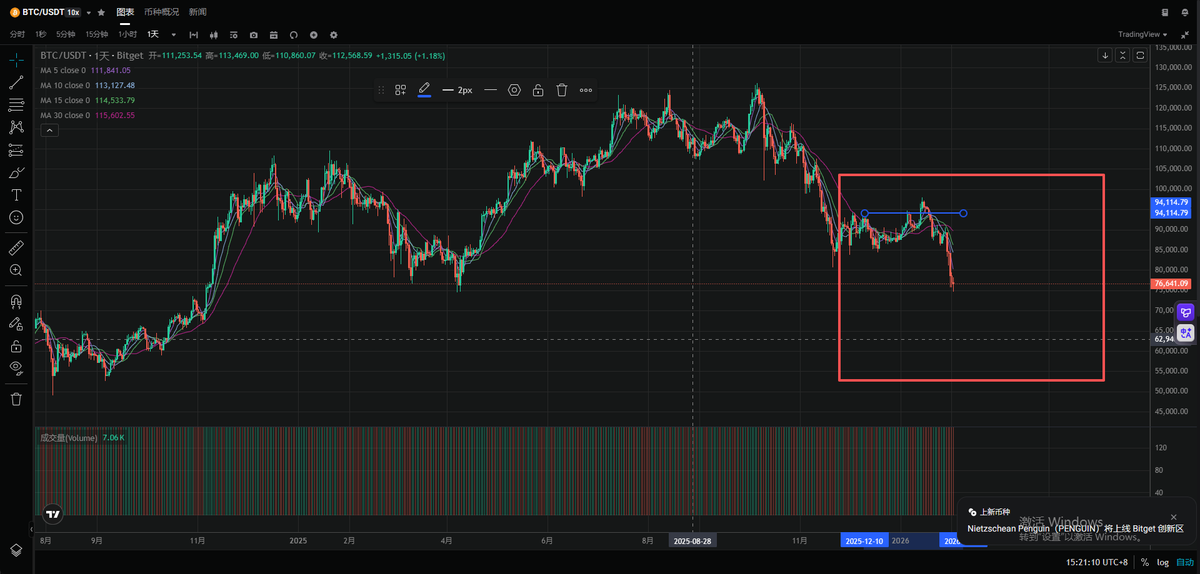Open the long/short position forecasting tool
1200x574 pixels.
(x=16, y=150)
